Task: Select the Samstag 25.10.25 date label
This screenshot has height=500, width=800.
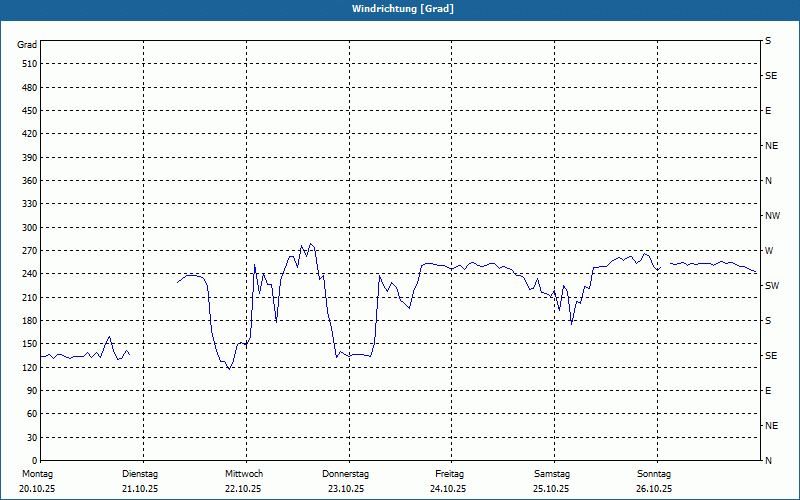Action: pos(552,481)
